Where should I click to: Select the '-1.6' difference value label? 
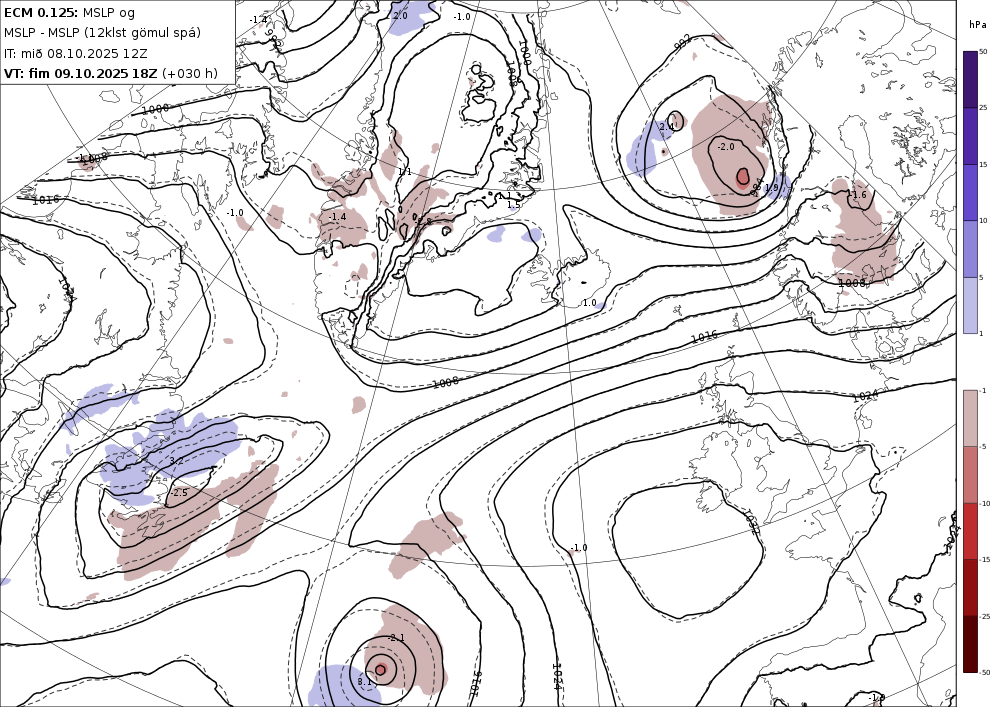(x=858, y=194)
